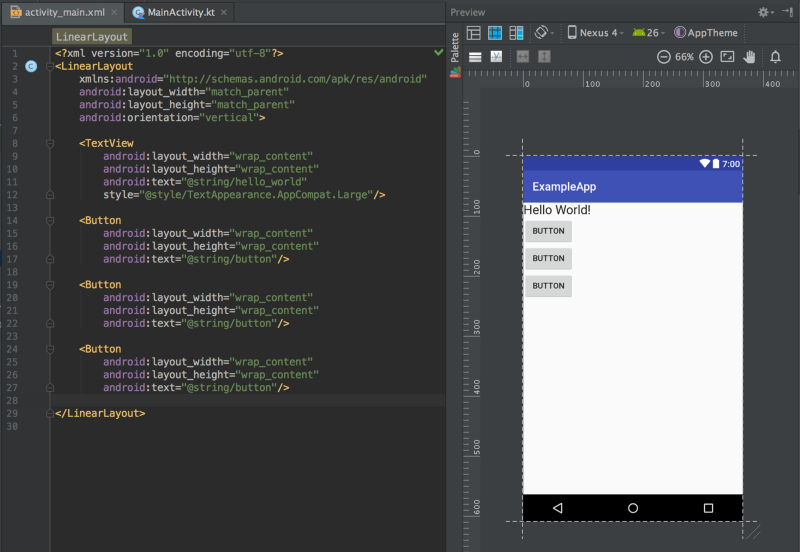
Task: Select the ExampleApp title bar in preview
Action: tap(633, 187)
